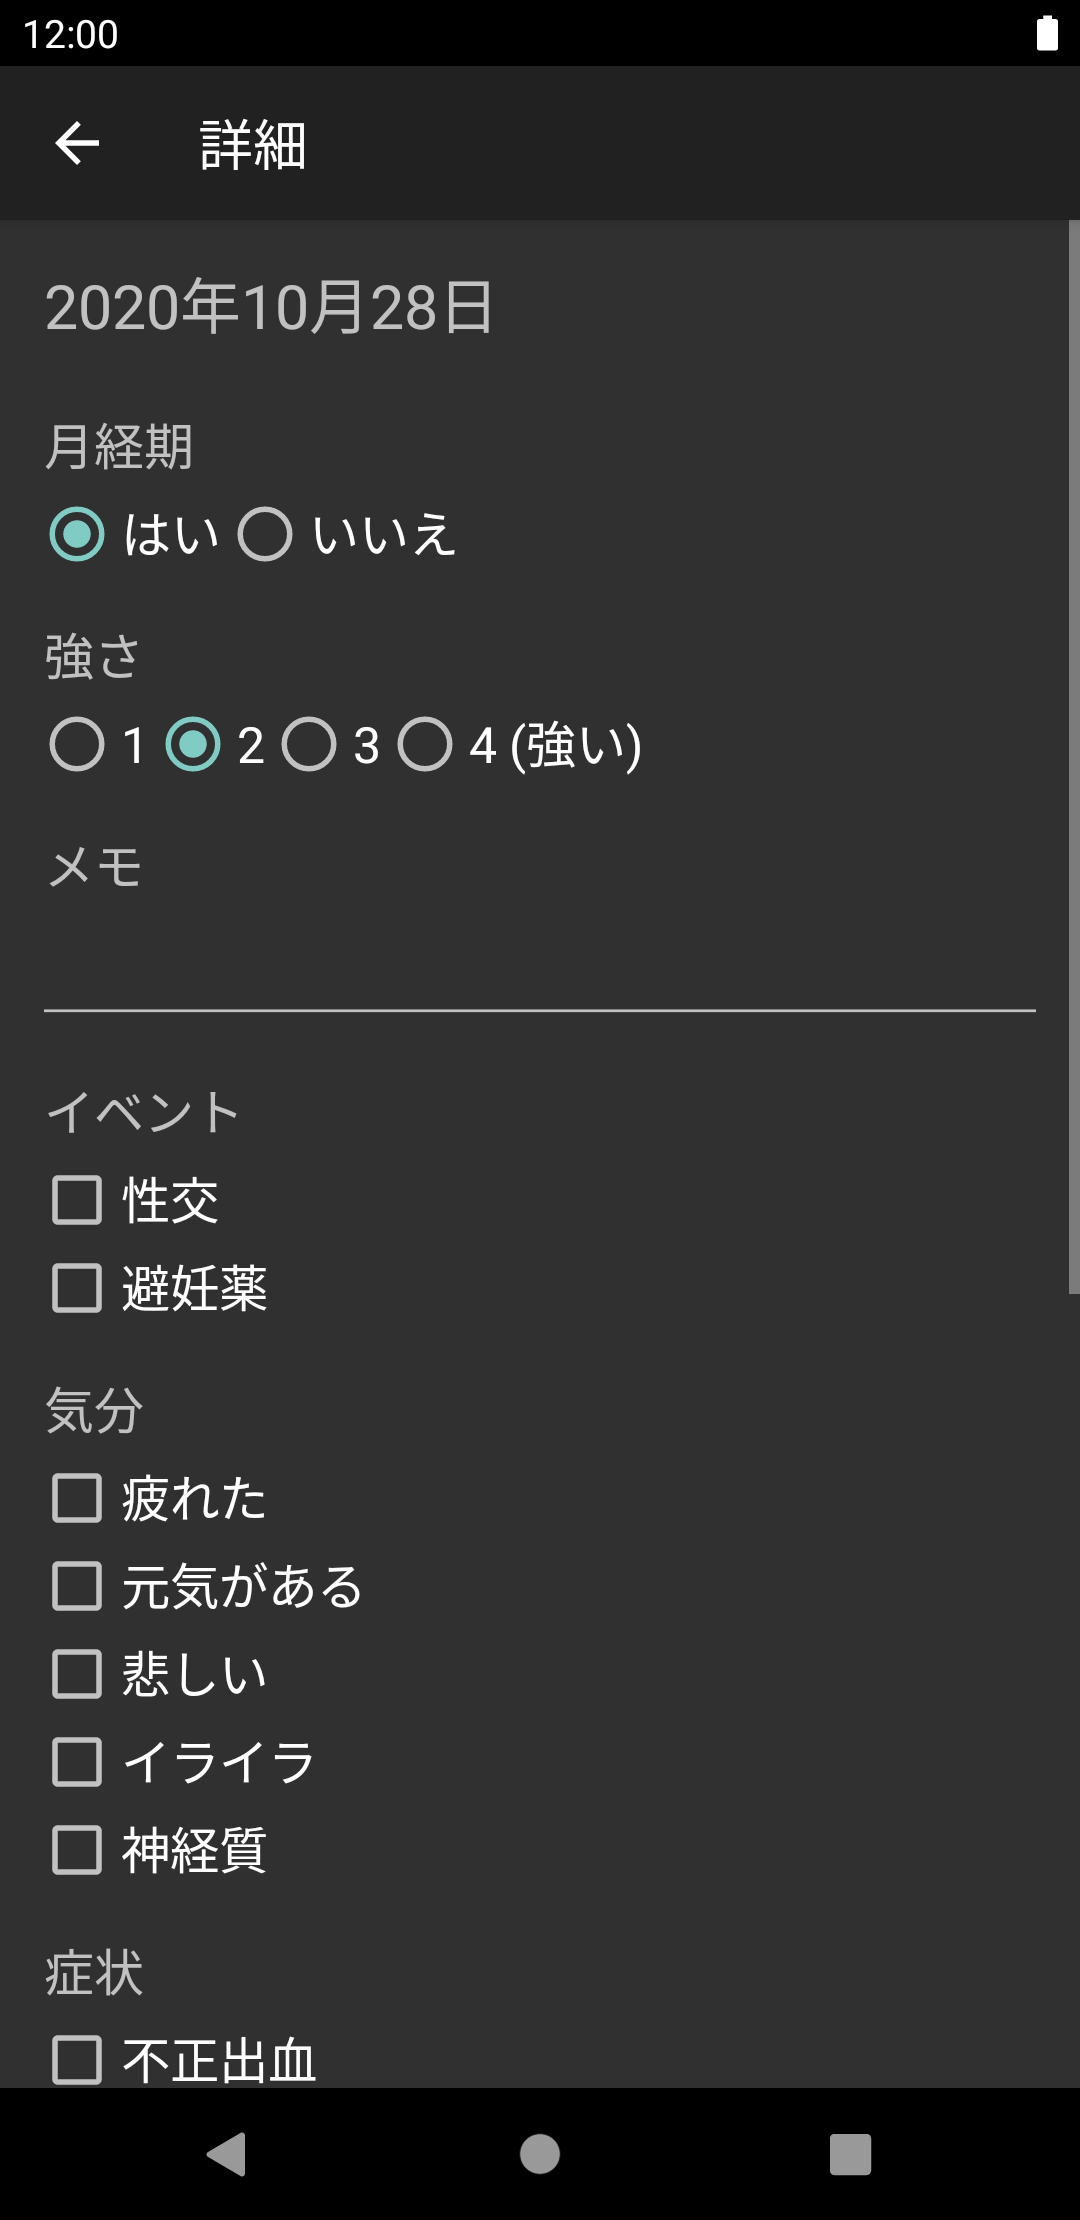Image resolution: width=1080 pixels, height=2220 pixels.
Task: Check the イライラ checkbox
Action: point(77,1762)
